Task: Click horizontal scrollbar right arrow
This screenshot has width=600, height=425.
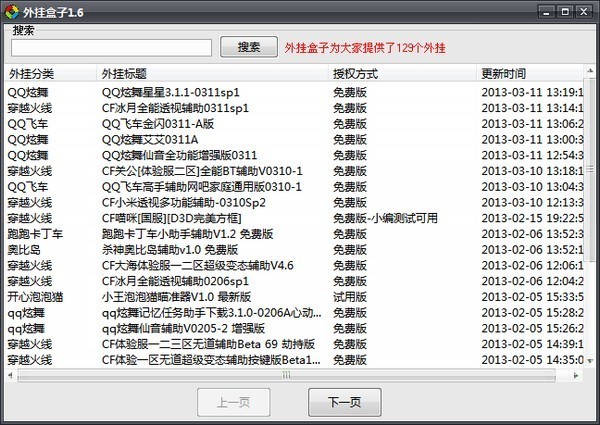Action: pos(576,375)
